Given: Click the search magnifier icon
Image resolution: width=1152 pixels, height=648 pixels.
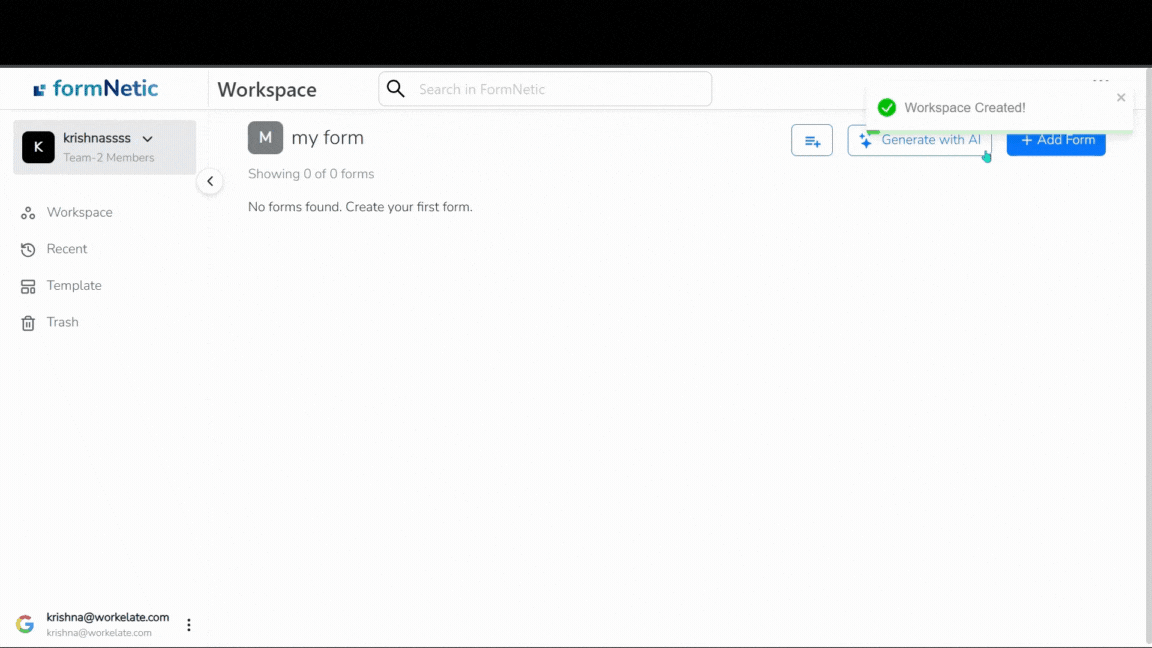Looking at the screenshot, I should point(396,89).
